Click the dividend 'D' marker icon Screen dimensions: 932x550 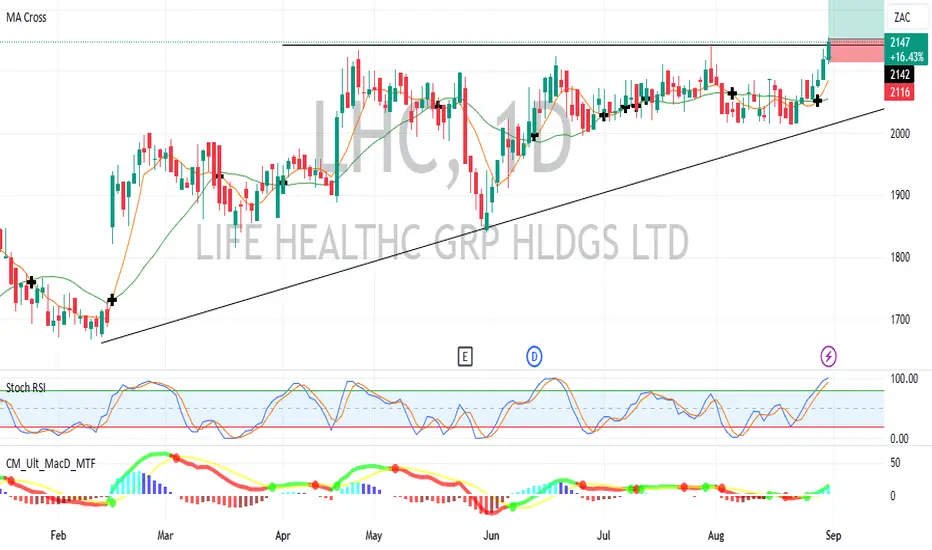534,357
